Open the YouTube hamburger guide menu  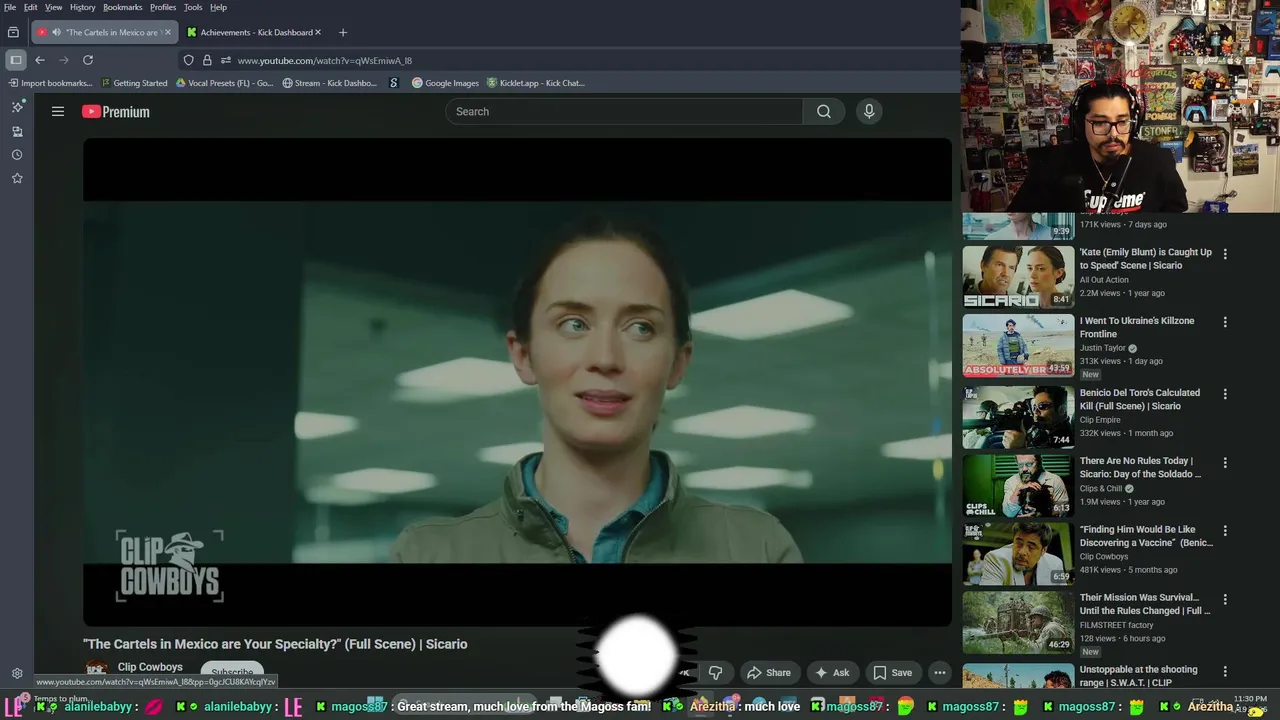click(58, 111)
